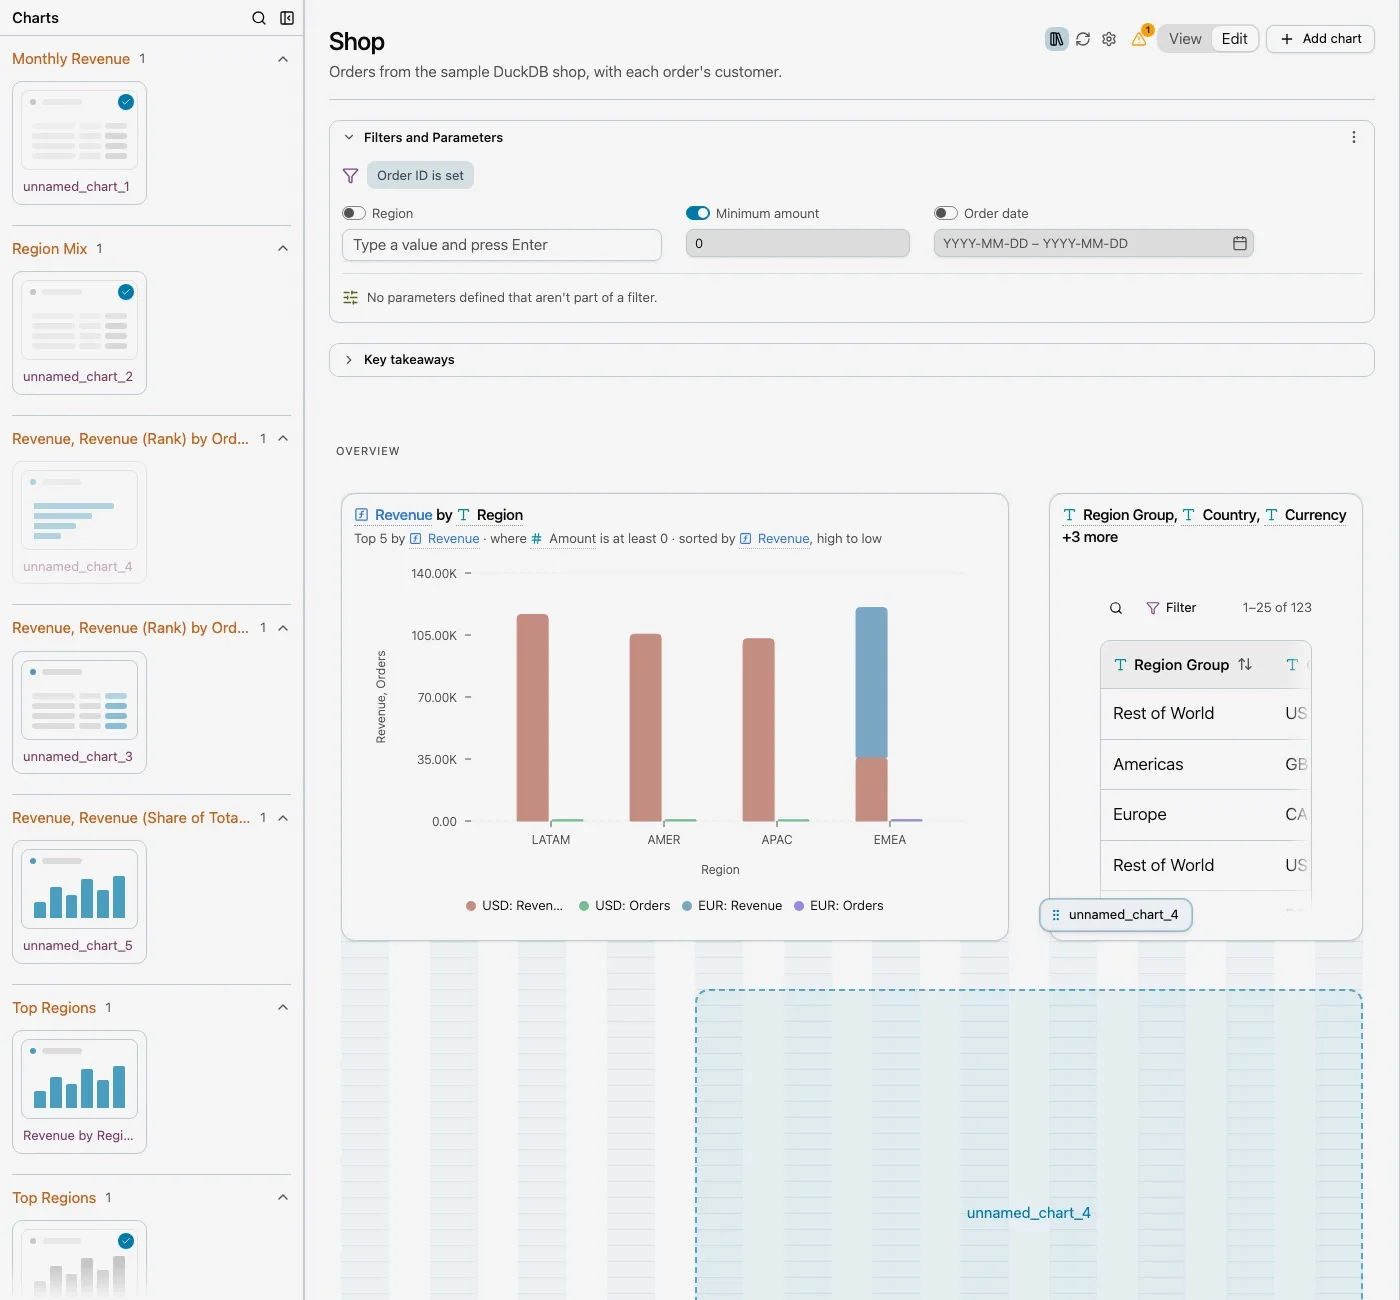The height and width of the screenshot is (1300, 1400).
Task: Click the Europe table row
Action: coord(1206,815)
